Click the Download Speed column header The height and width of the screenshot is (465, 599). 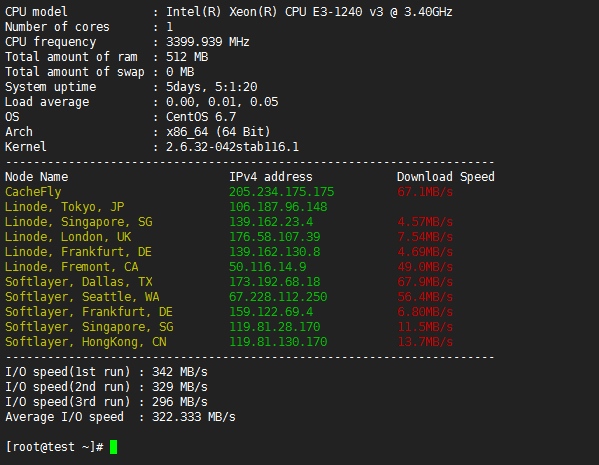coord(446,177)
